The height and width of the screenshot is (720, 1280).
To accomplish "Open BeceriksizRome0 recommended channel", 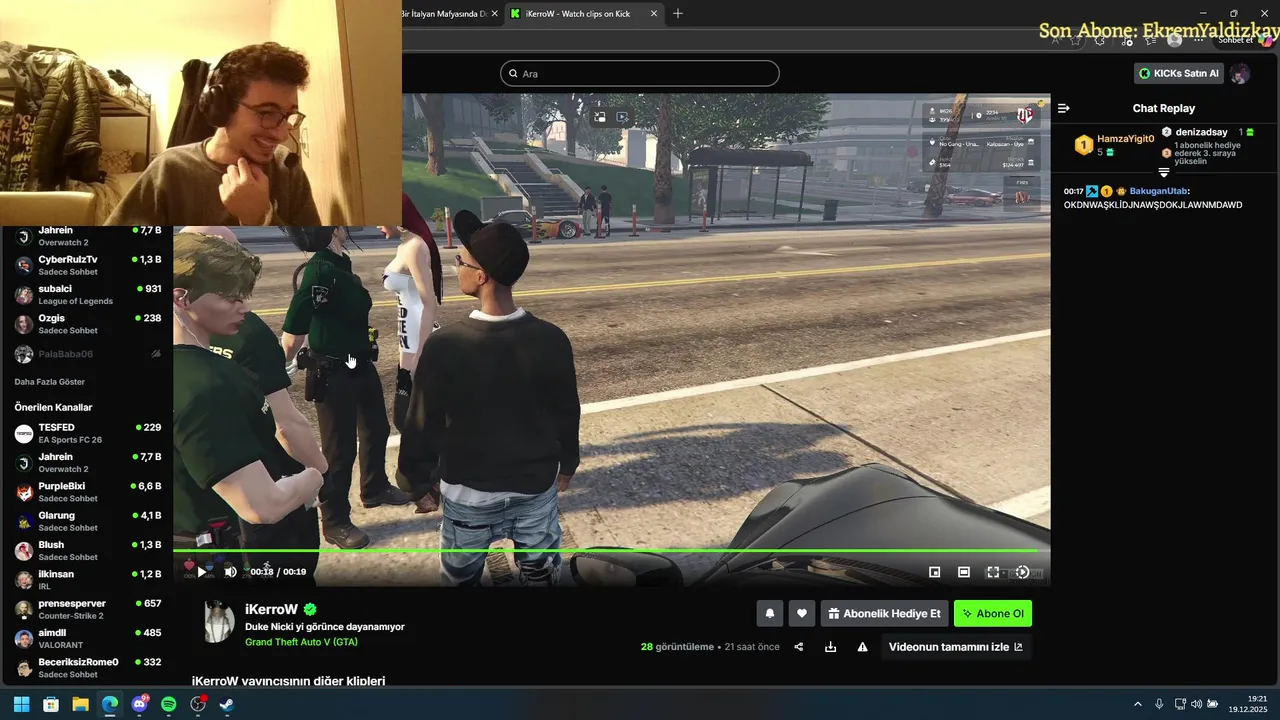I will click(88, 668).
